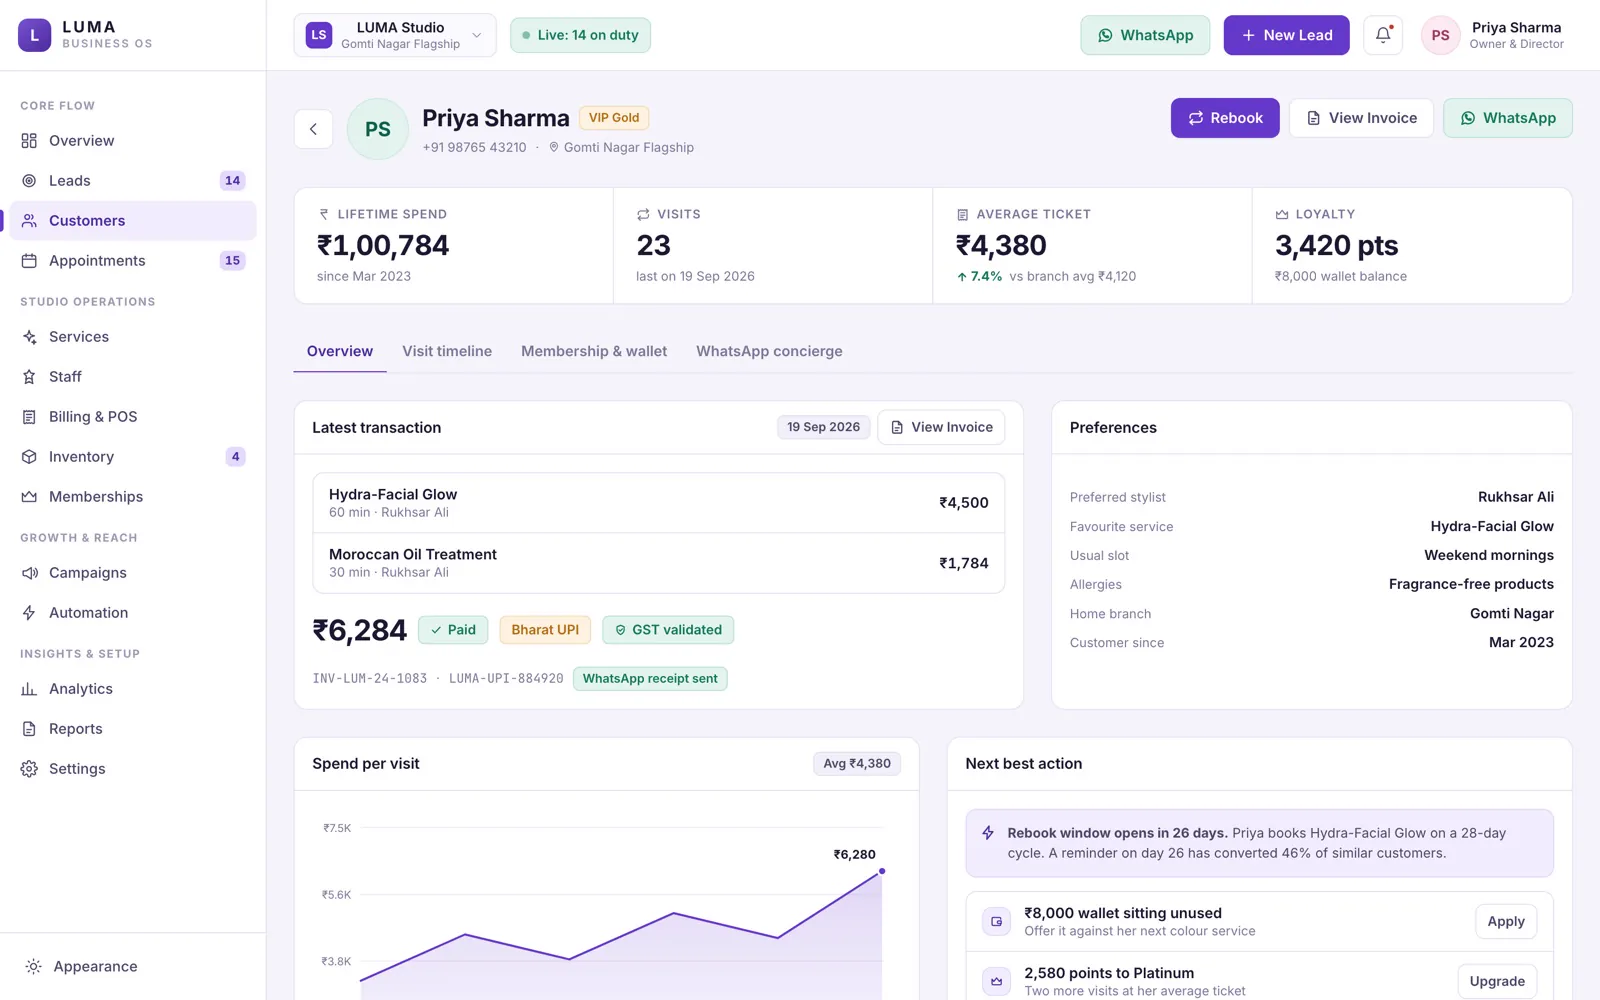This screenshot has height=1000, width=1600.
Task: Click WhatsApp in the top header
Action: pyautogui.click(x=1145, y=35)
